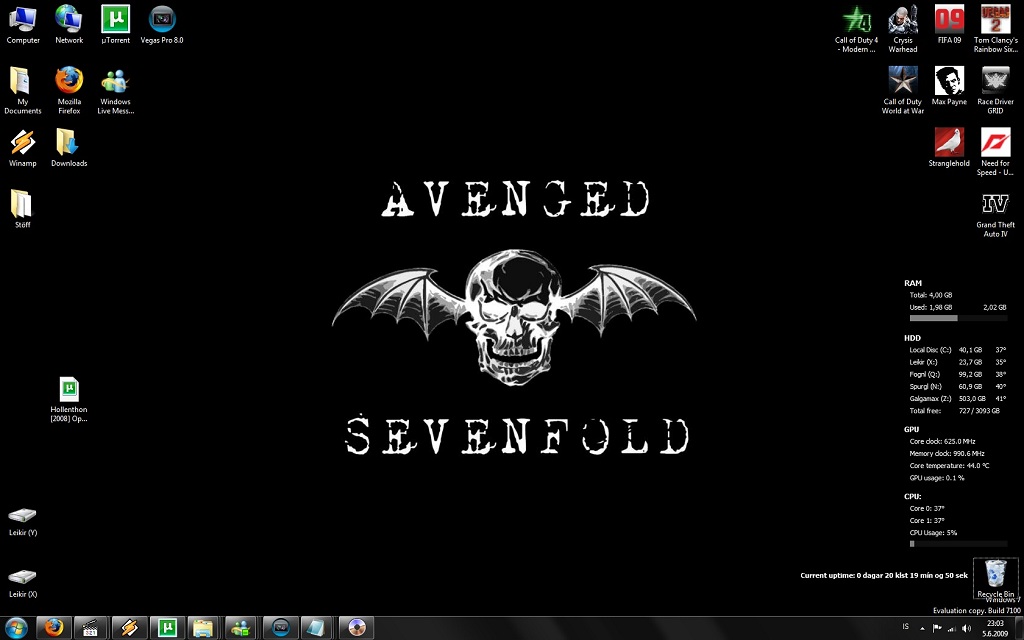Click the "Local Disc (C:)" HDD row
Screen dimensions: 1024x640
957,350
